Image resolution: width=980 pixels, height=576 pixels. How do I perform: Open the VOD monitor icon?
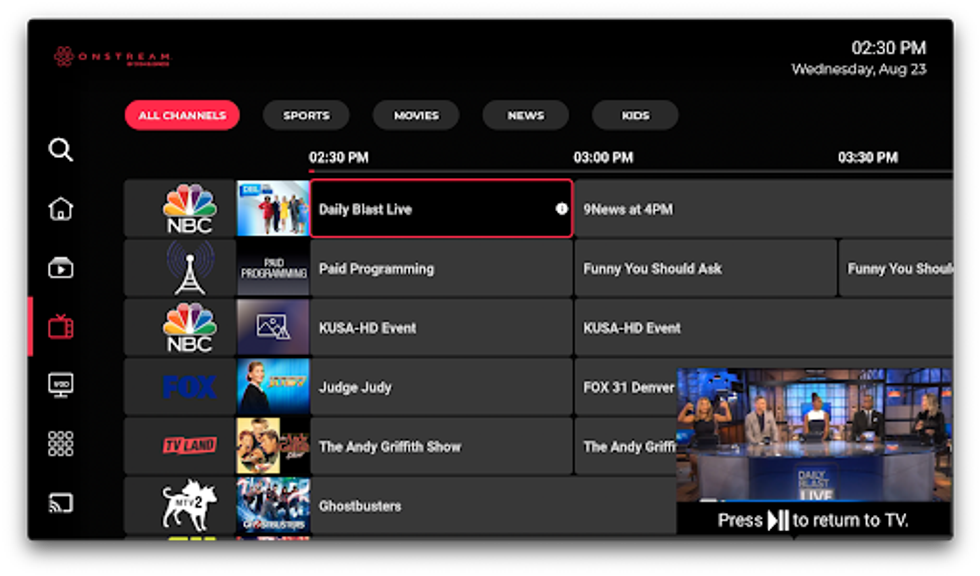click(61, 386)
